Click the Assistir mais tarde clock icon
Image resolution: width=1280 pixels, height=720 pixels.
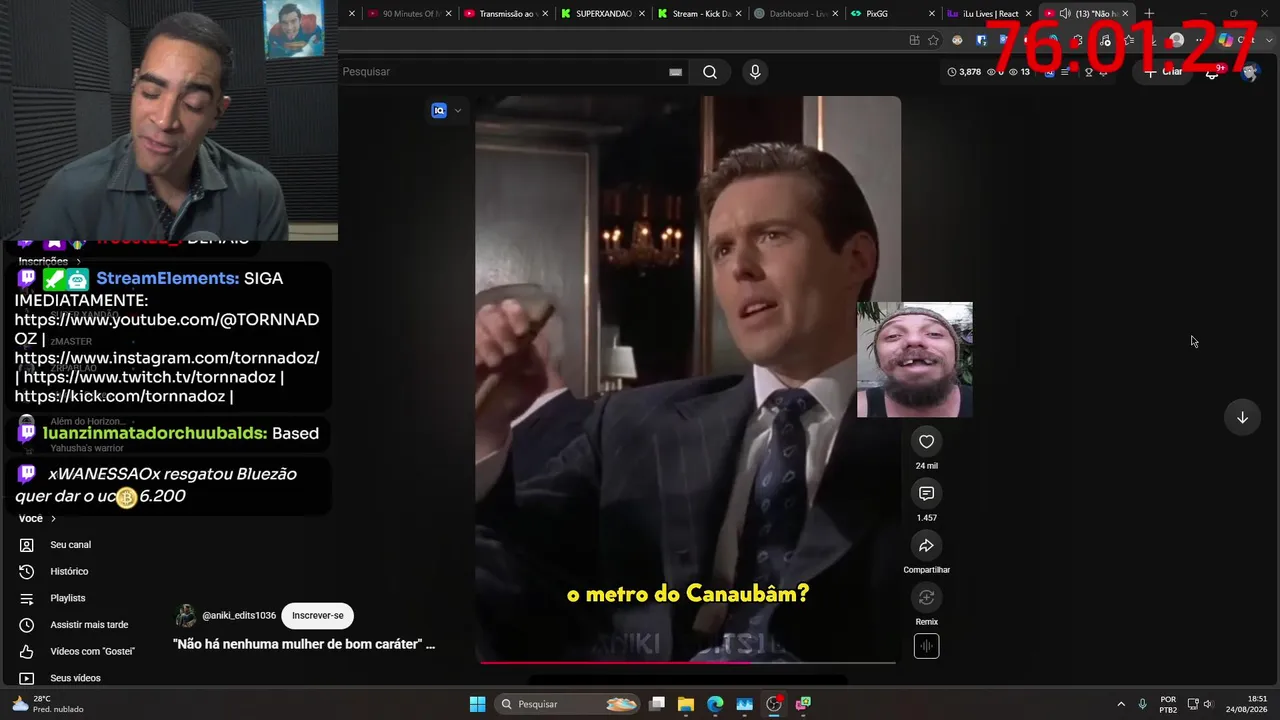(27, 625)
